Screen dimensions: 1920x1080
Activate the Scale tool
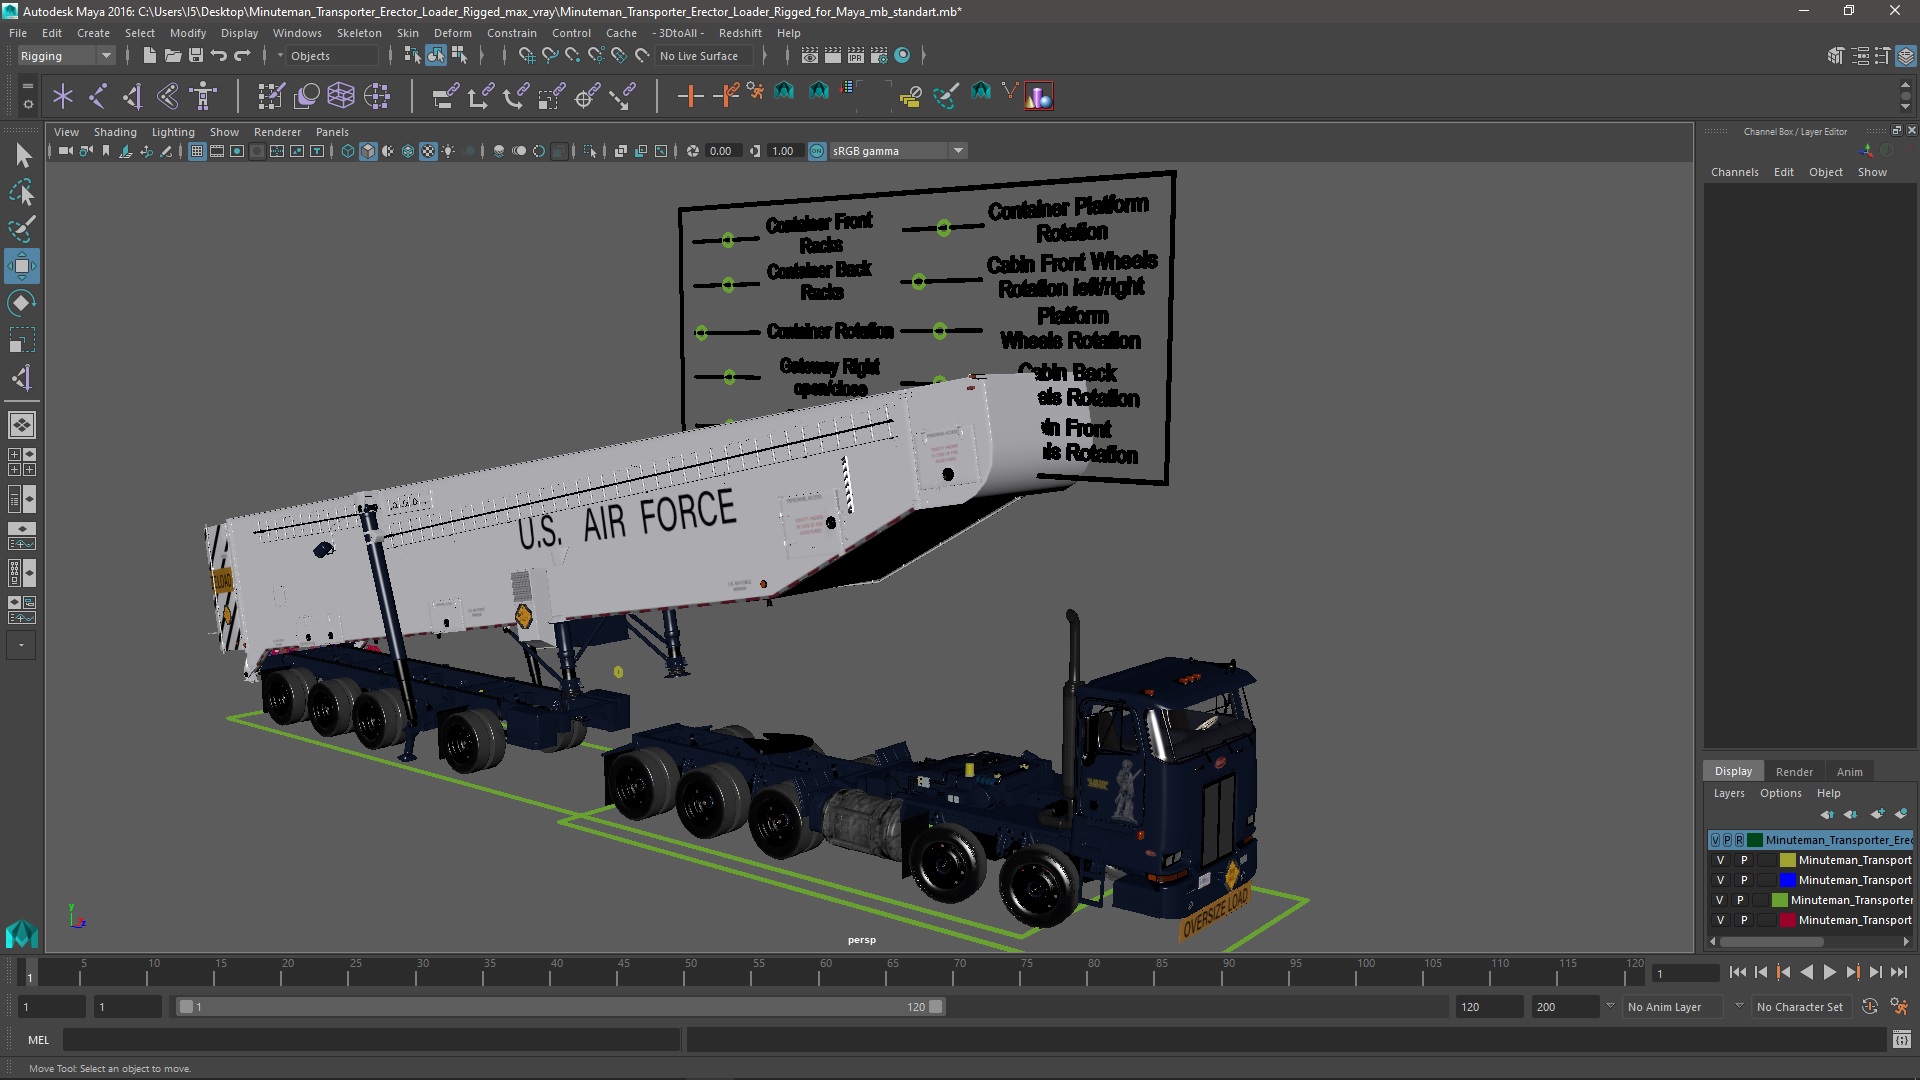pos(22,340)
